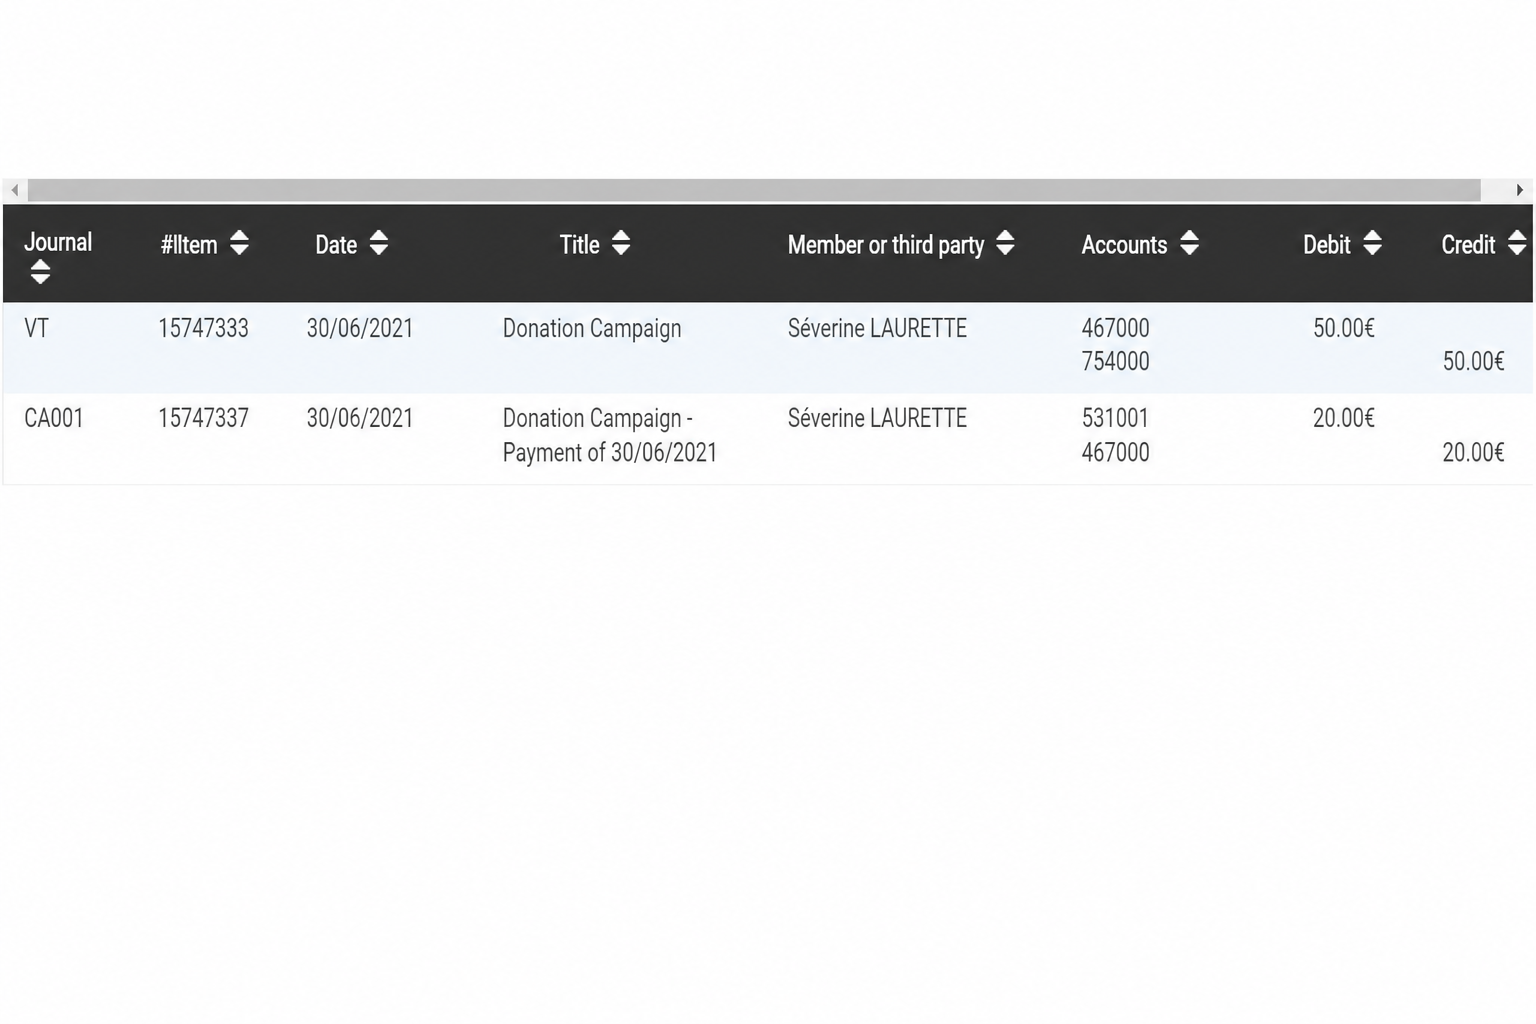Click the Credit sort arrows icon
This screenshot has height=1024, width=1536.
coord(1517,243)
